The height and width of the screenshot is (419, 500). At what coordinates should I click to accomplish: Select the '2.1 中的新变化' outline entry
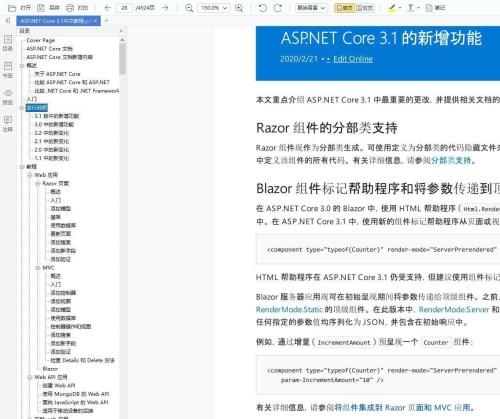(52, 141)
